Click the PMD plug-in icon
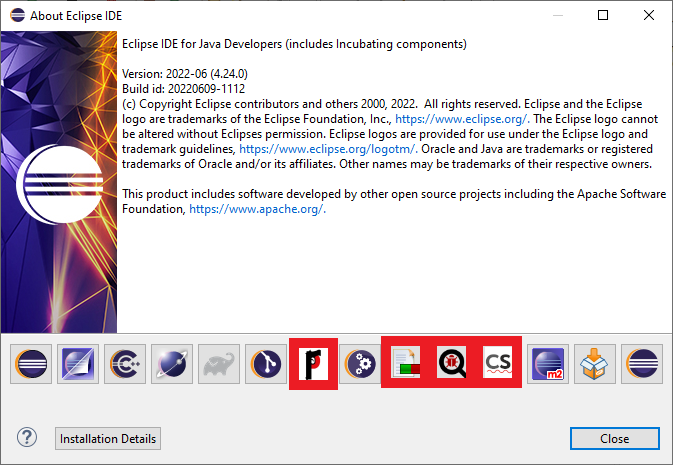 tap(313, 364)
